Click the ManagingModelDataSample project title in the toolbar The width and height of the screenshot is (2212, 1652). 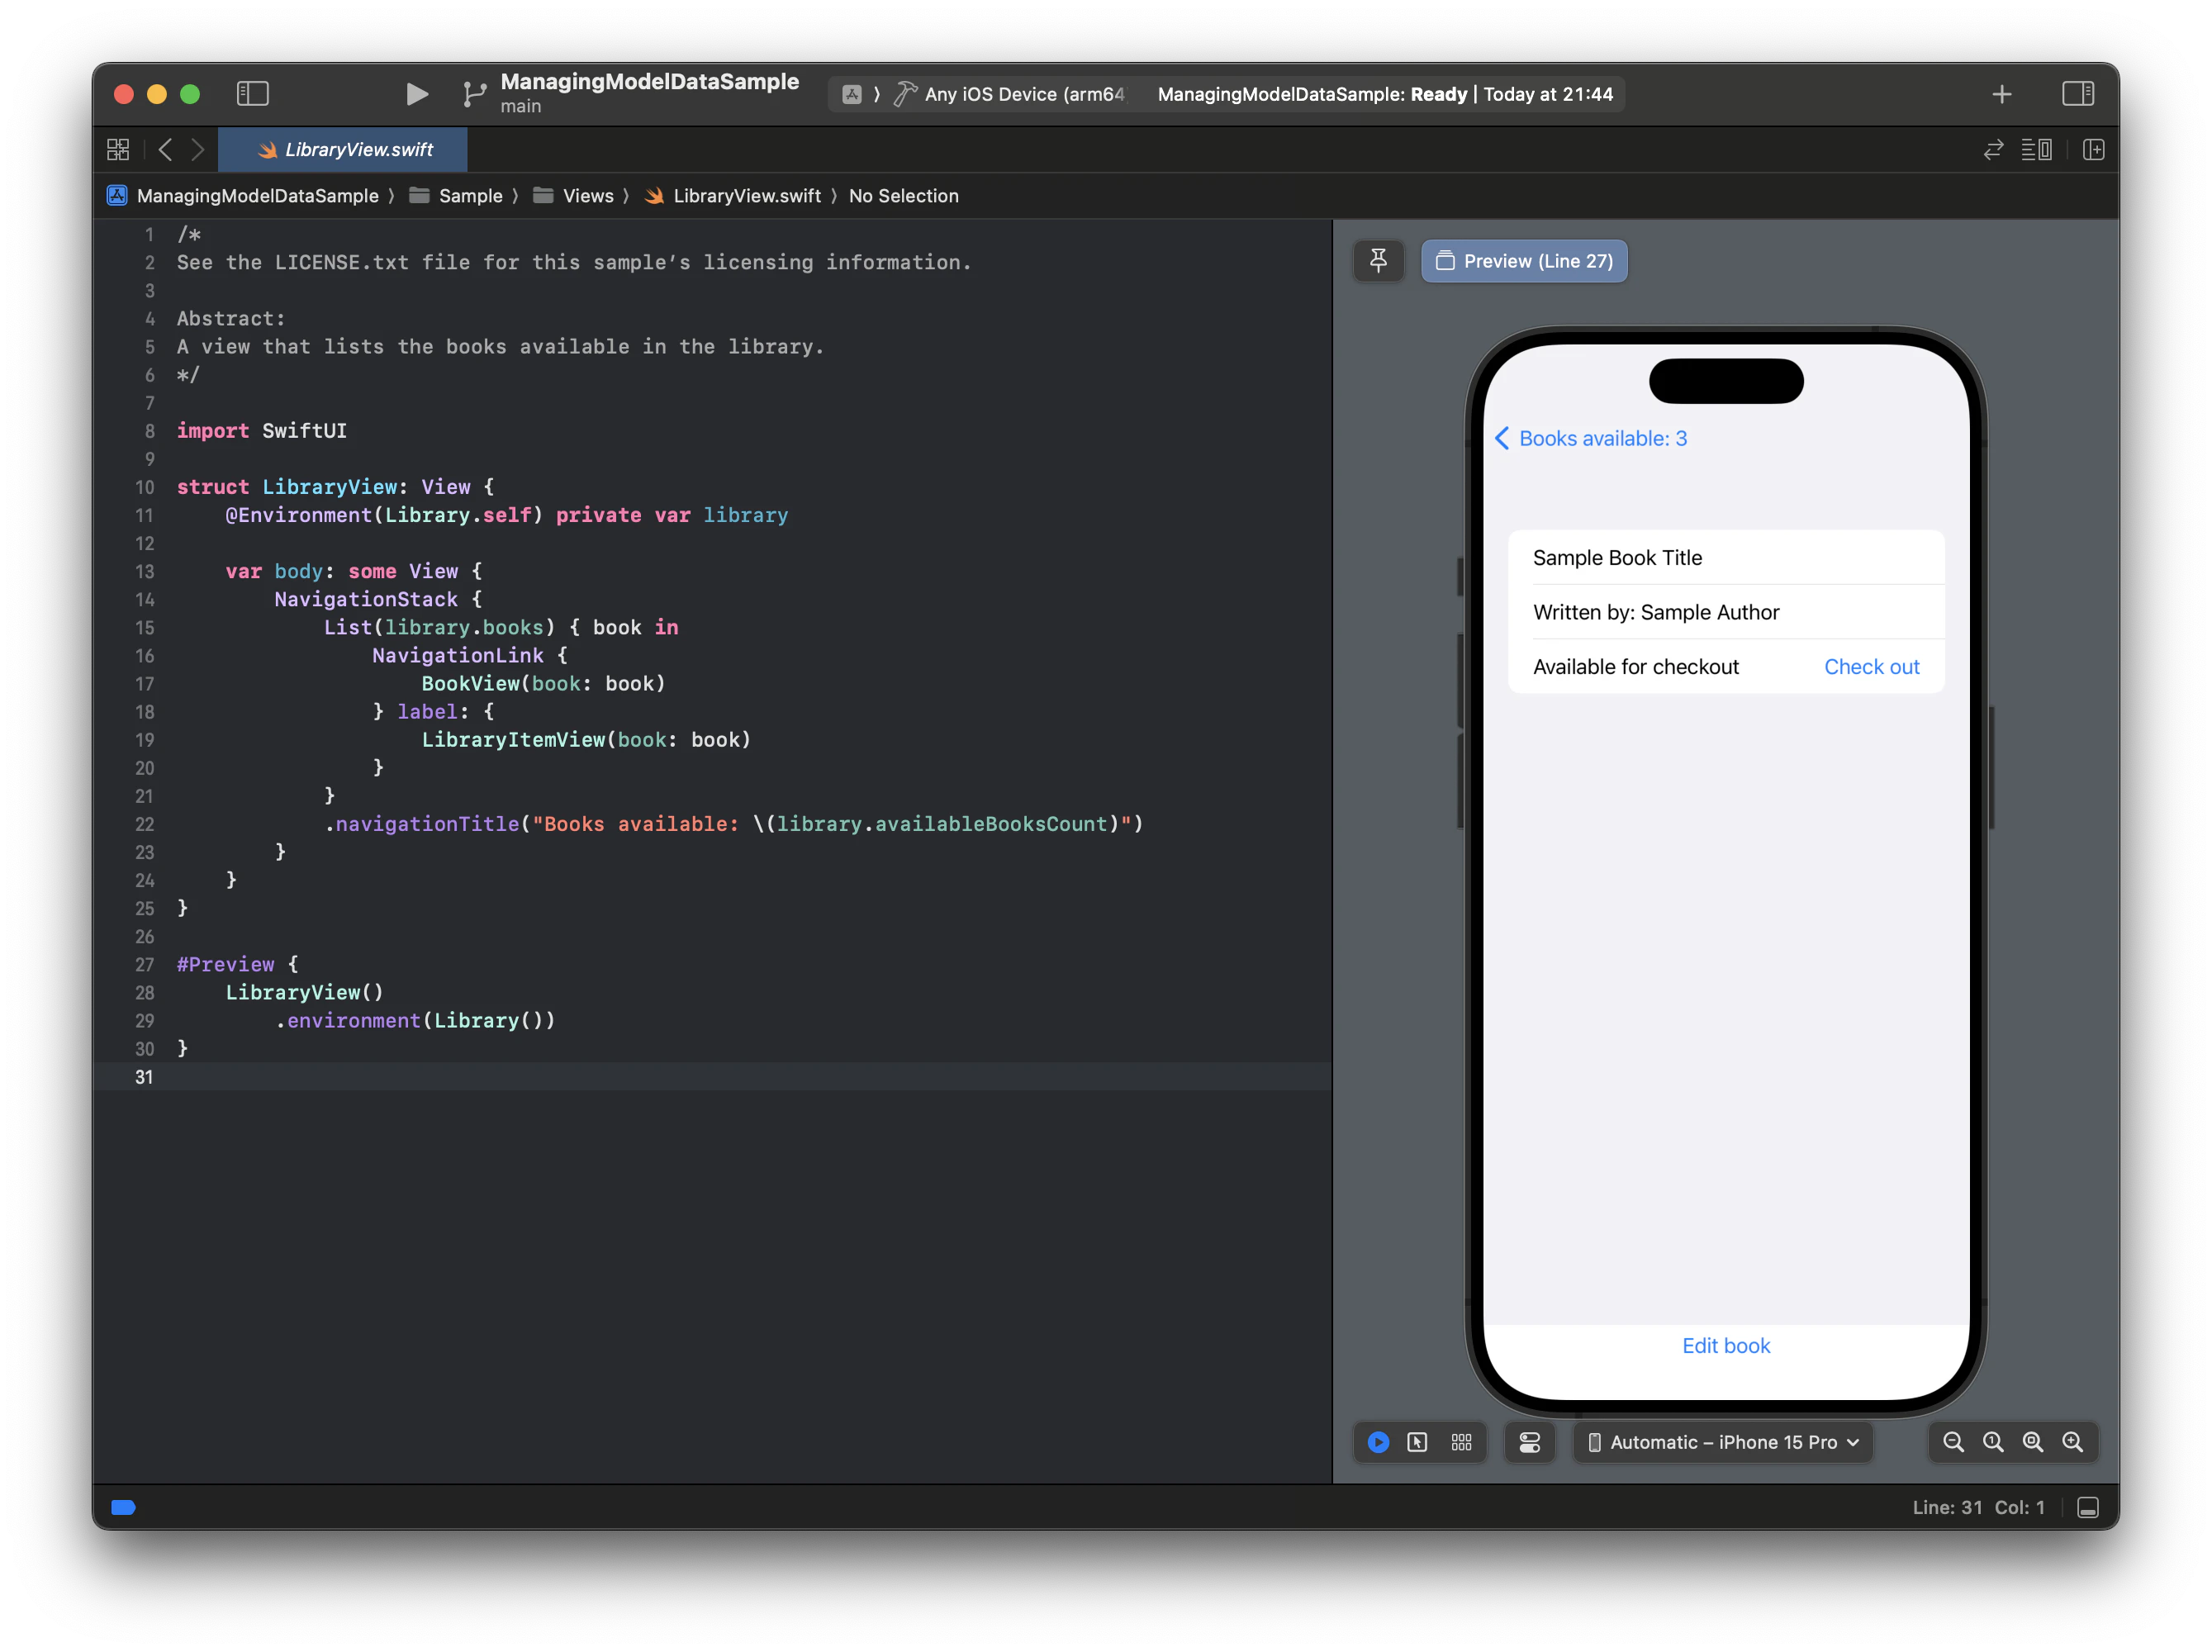point(649,82)
